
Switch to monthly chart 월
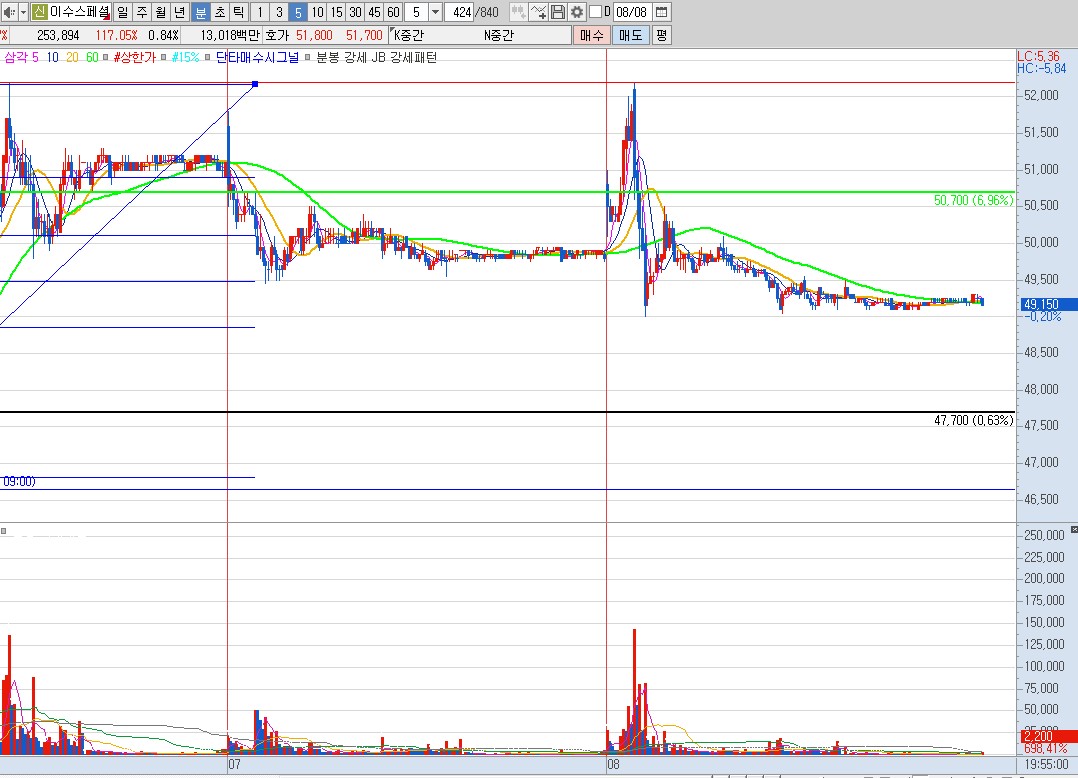tap(161, 12)
